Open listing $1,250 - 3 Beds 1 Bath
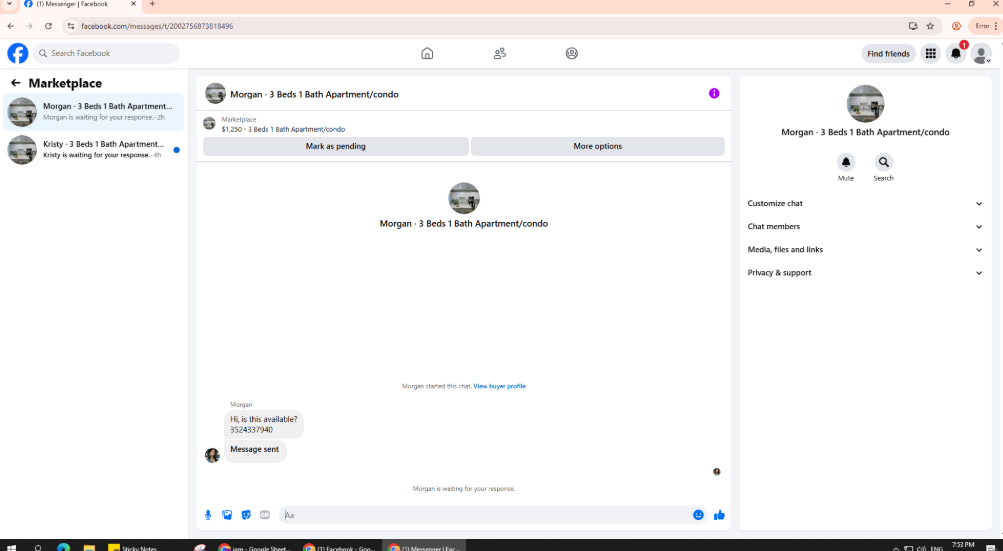Image resolution: width=1003 pixels, height=551 pixels. pos(283,129)
